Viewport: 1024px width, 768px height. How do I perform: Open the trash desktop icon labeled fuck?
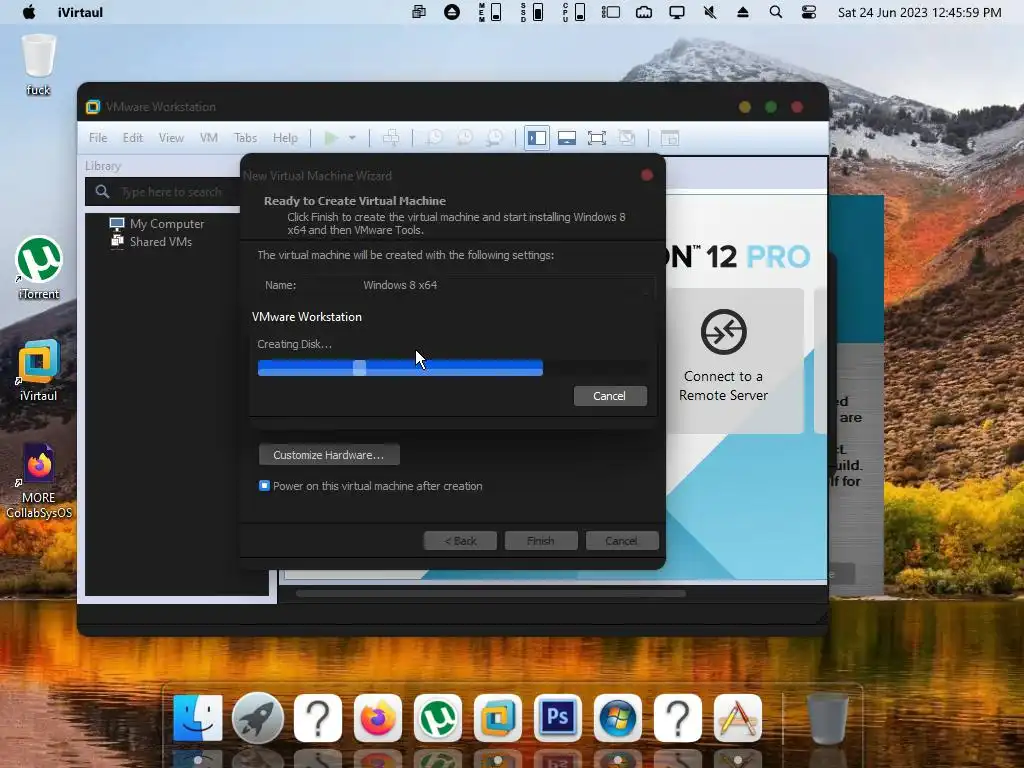[39, 65]
